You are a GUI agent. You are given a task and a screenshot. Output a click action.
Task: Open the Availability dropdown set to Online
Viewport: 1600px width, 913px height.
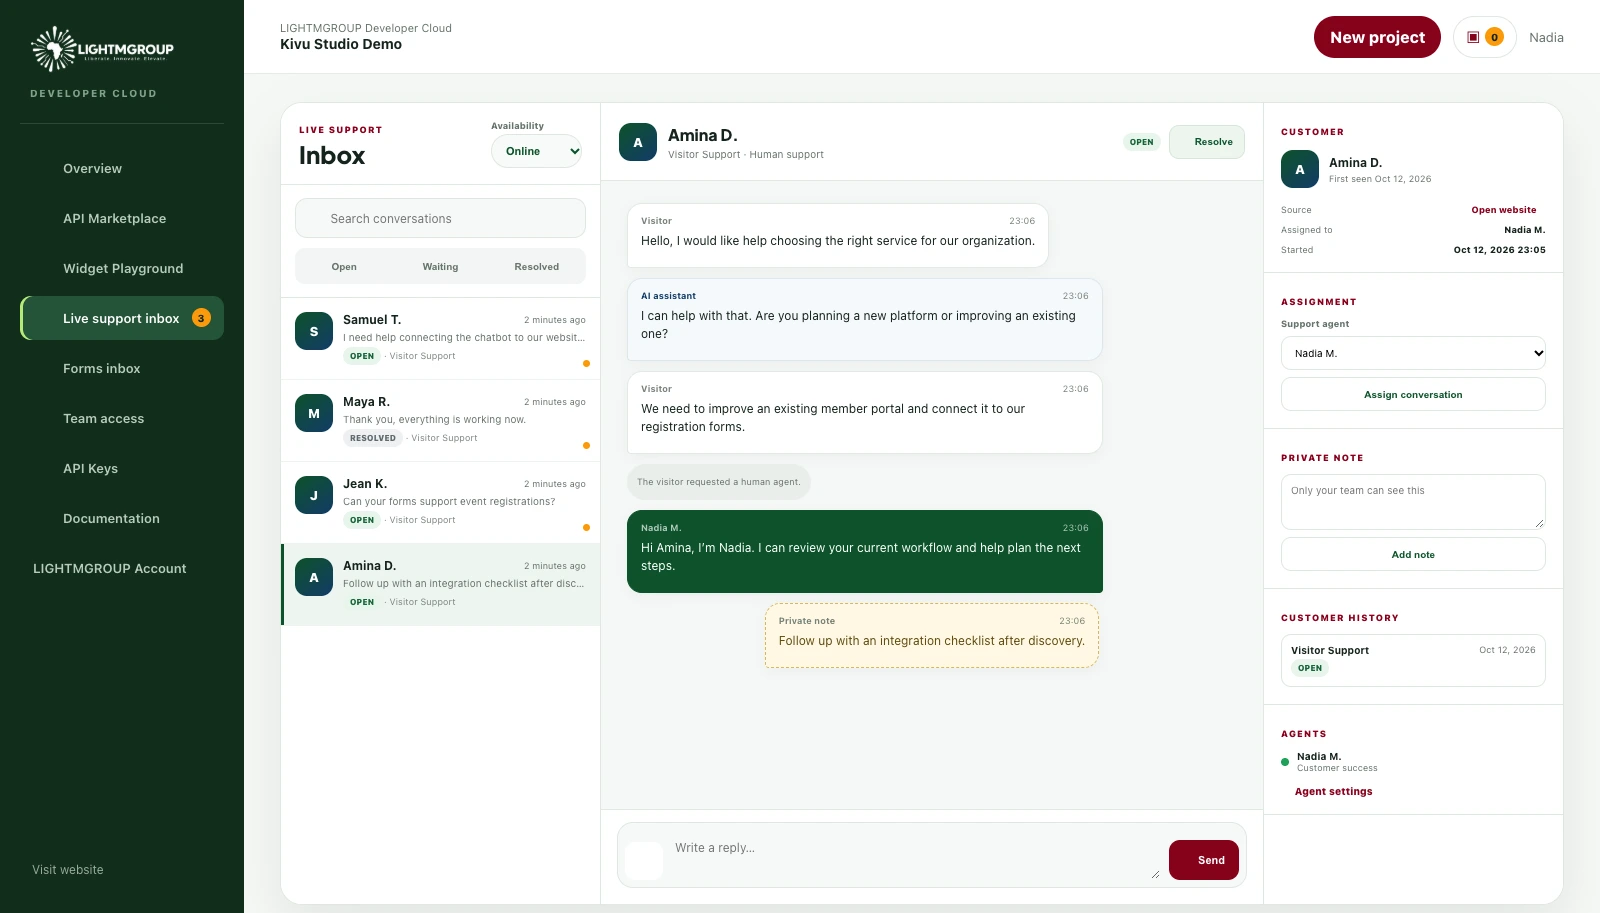537,151
